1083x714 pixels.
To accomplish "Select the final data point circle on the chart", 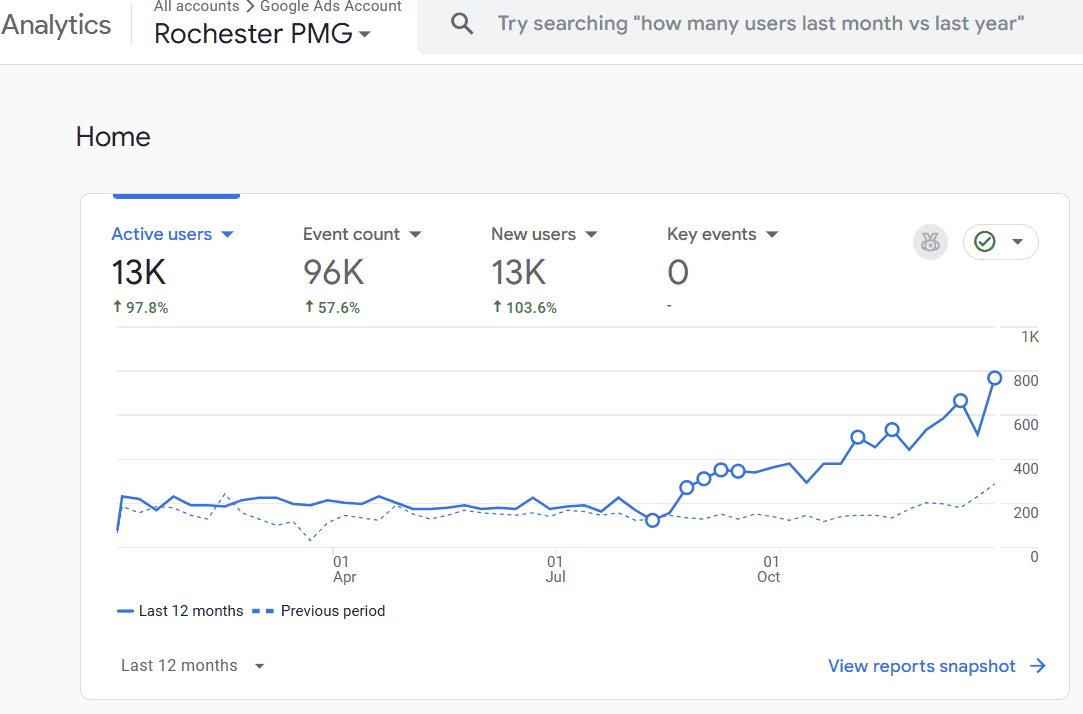I will [995, 378].
